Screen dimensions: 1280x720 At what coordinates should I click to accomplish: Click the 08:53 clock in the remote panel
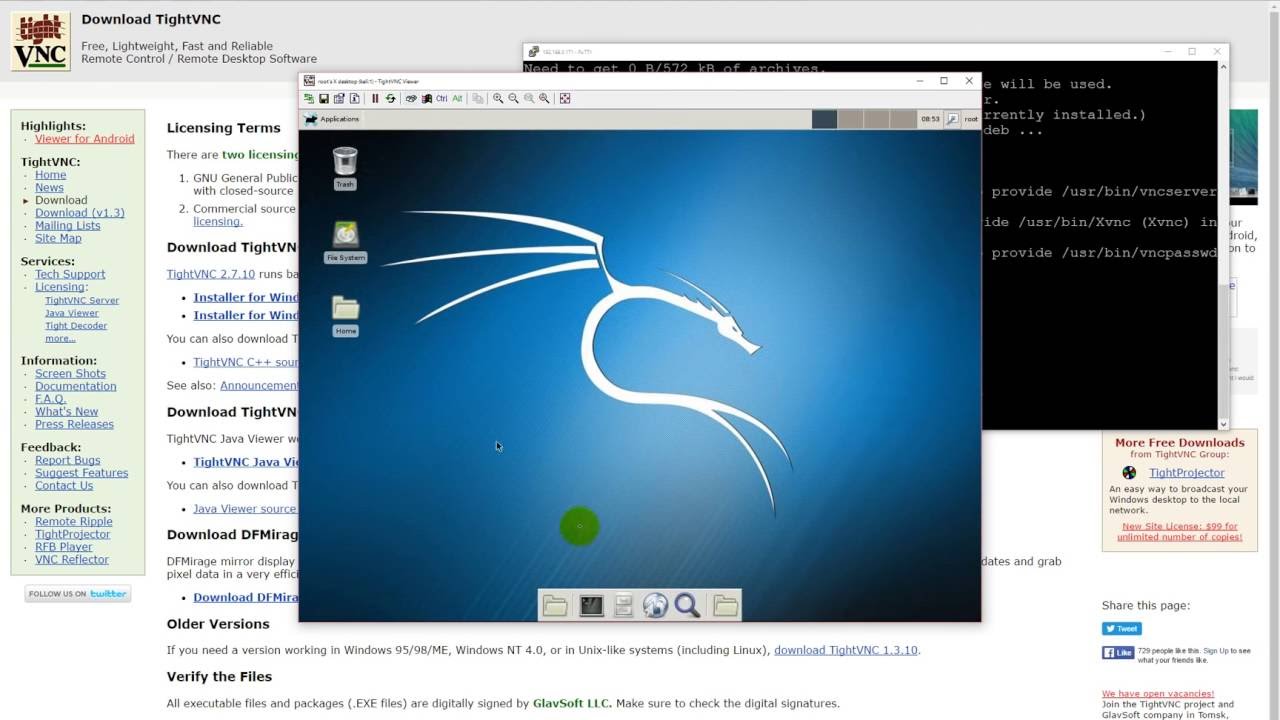click(x=930, y=119)
